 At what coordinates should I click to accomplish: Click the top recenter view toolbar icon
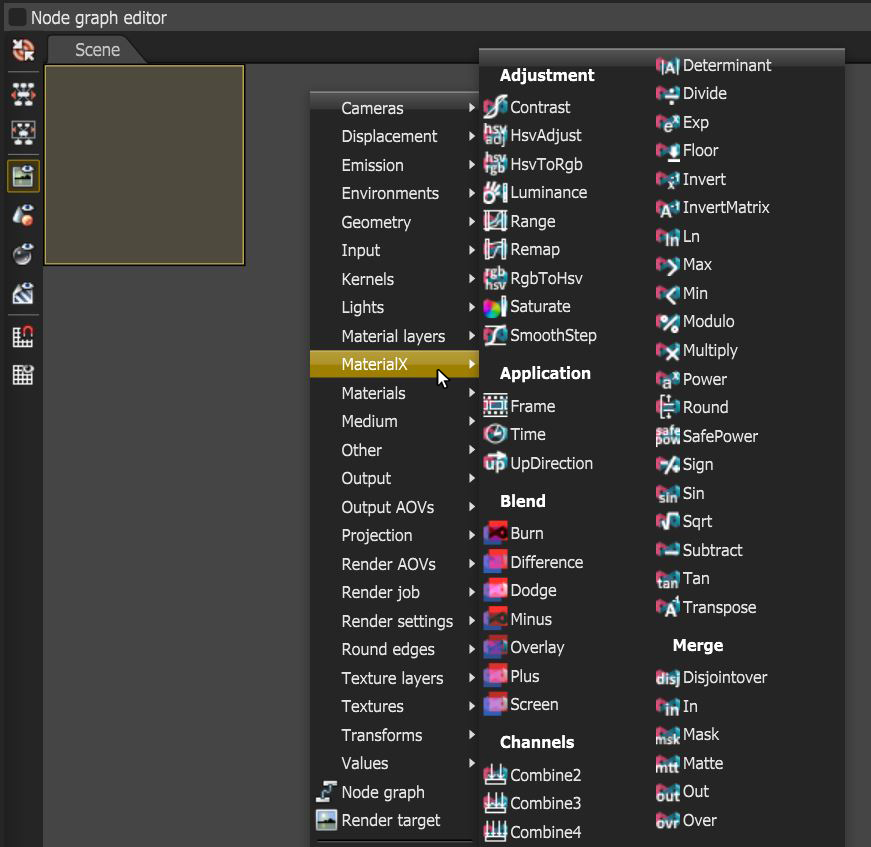[23, 50]
